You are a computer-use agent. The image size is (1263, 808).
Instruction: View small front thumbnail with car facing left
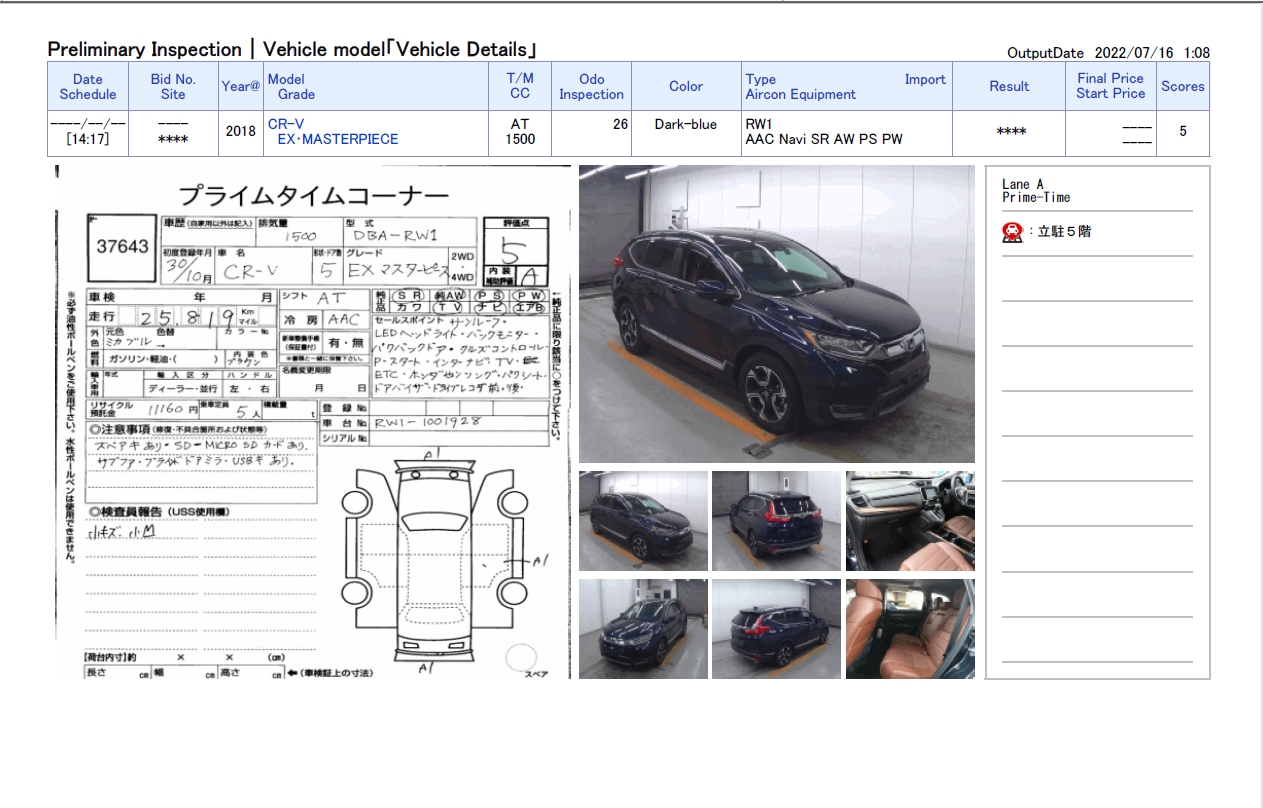pyautogui.click(x=643, y=629)
